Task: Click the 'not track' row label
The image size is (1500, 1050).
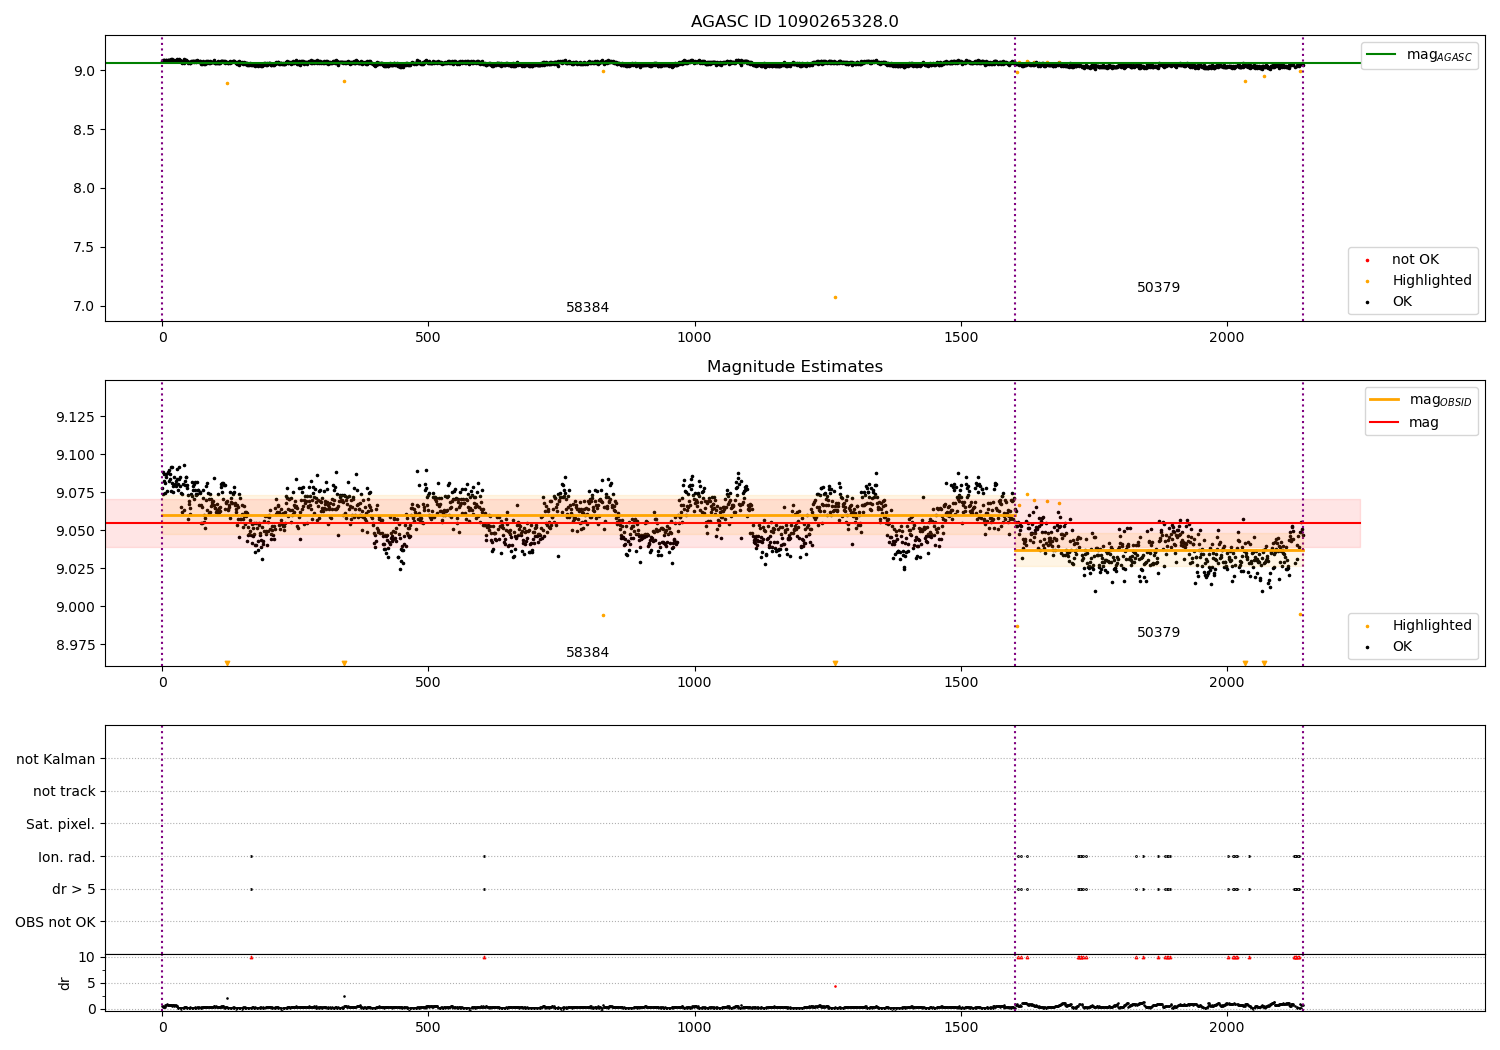Action: [64, 792]
